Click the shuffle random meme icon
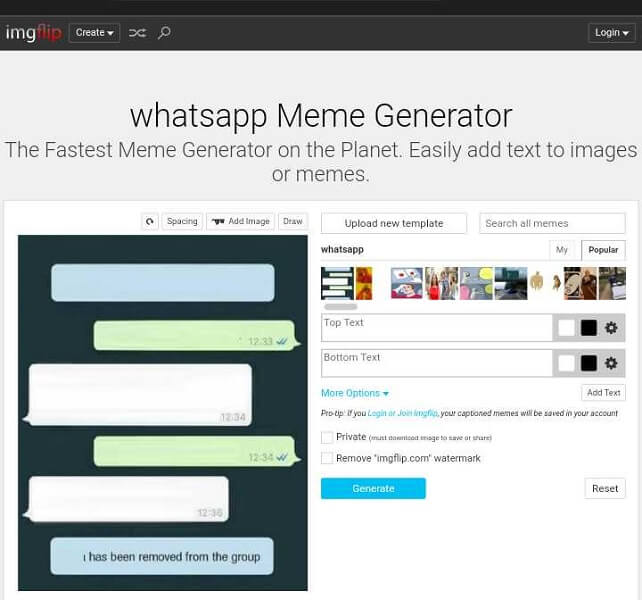This screenshot has height=600, width=642. pyautogui.click(x=137, y=33)
